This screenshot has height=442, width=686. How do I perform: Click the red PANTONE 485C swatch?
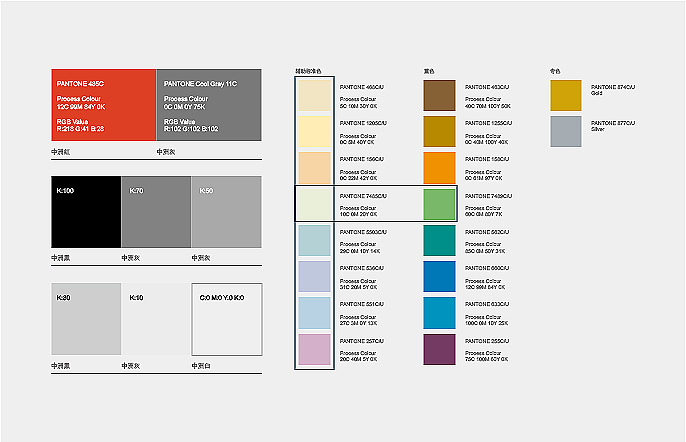pos(103,104)
